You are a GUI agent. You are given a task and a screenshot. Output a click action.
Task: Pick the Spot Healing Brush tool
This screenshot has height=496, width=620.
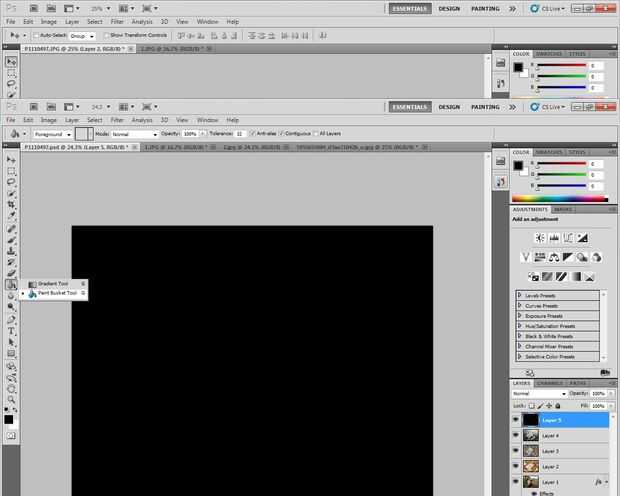(x=11, y=228)
